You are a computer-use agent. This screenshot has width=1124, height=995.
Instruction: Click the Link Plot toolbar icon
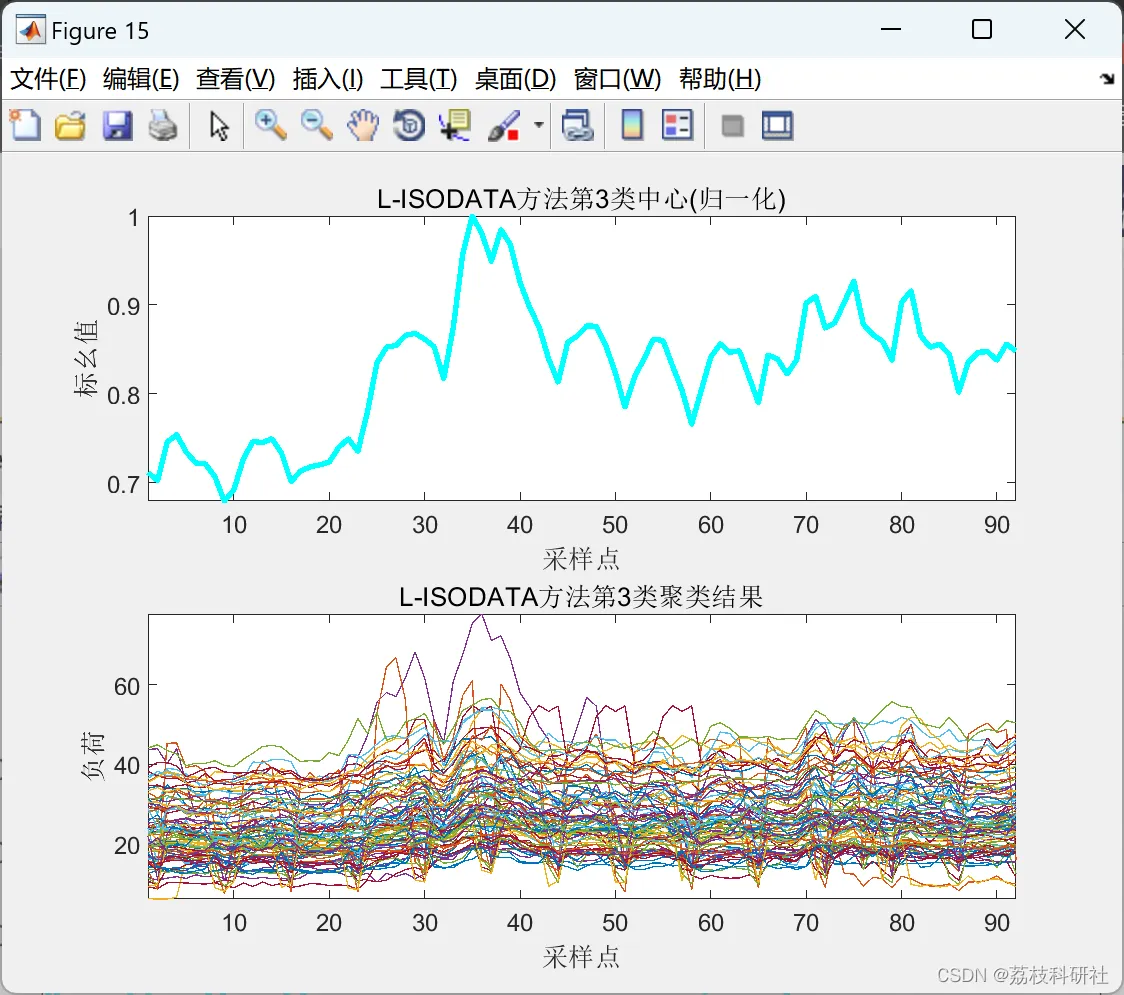[x=577, y=125]
